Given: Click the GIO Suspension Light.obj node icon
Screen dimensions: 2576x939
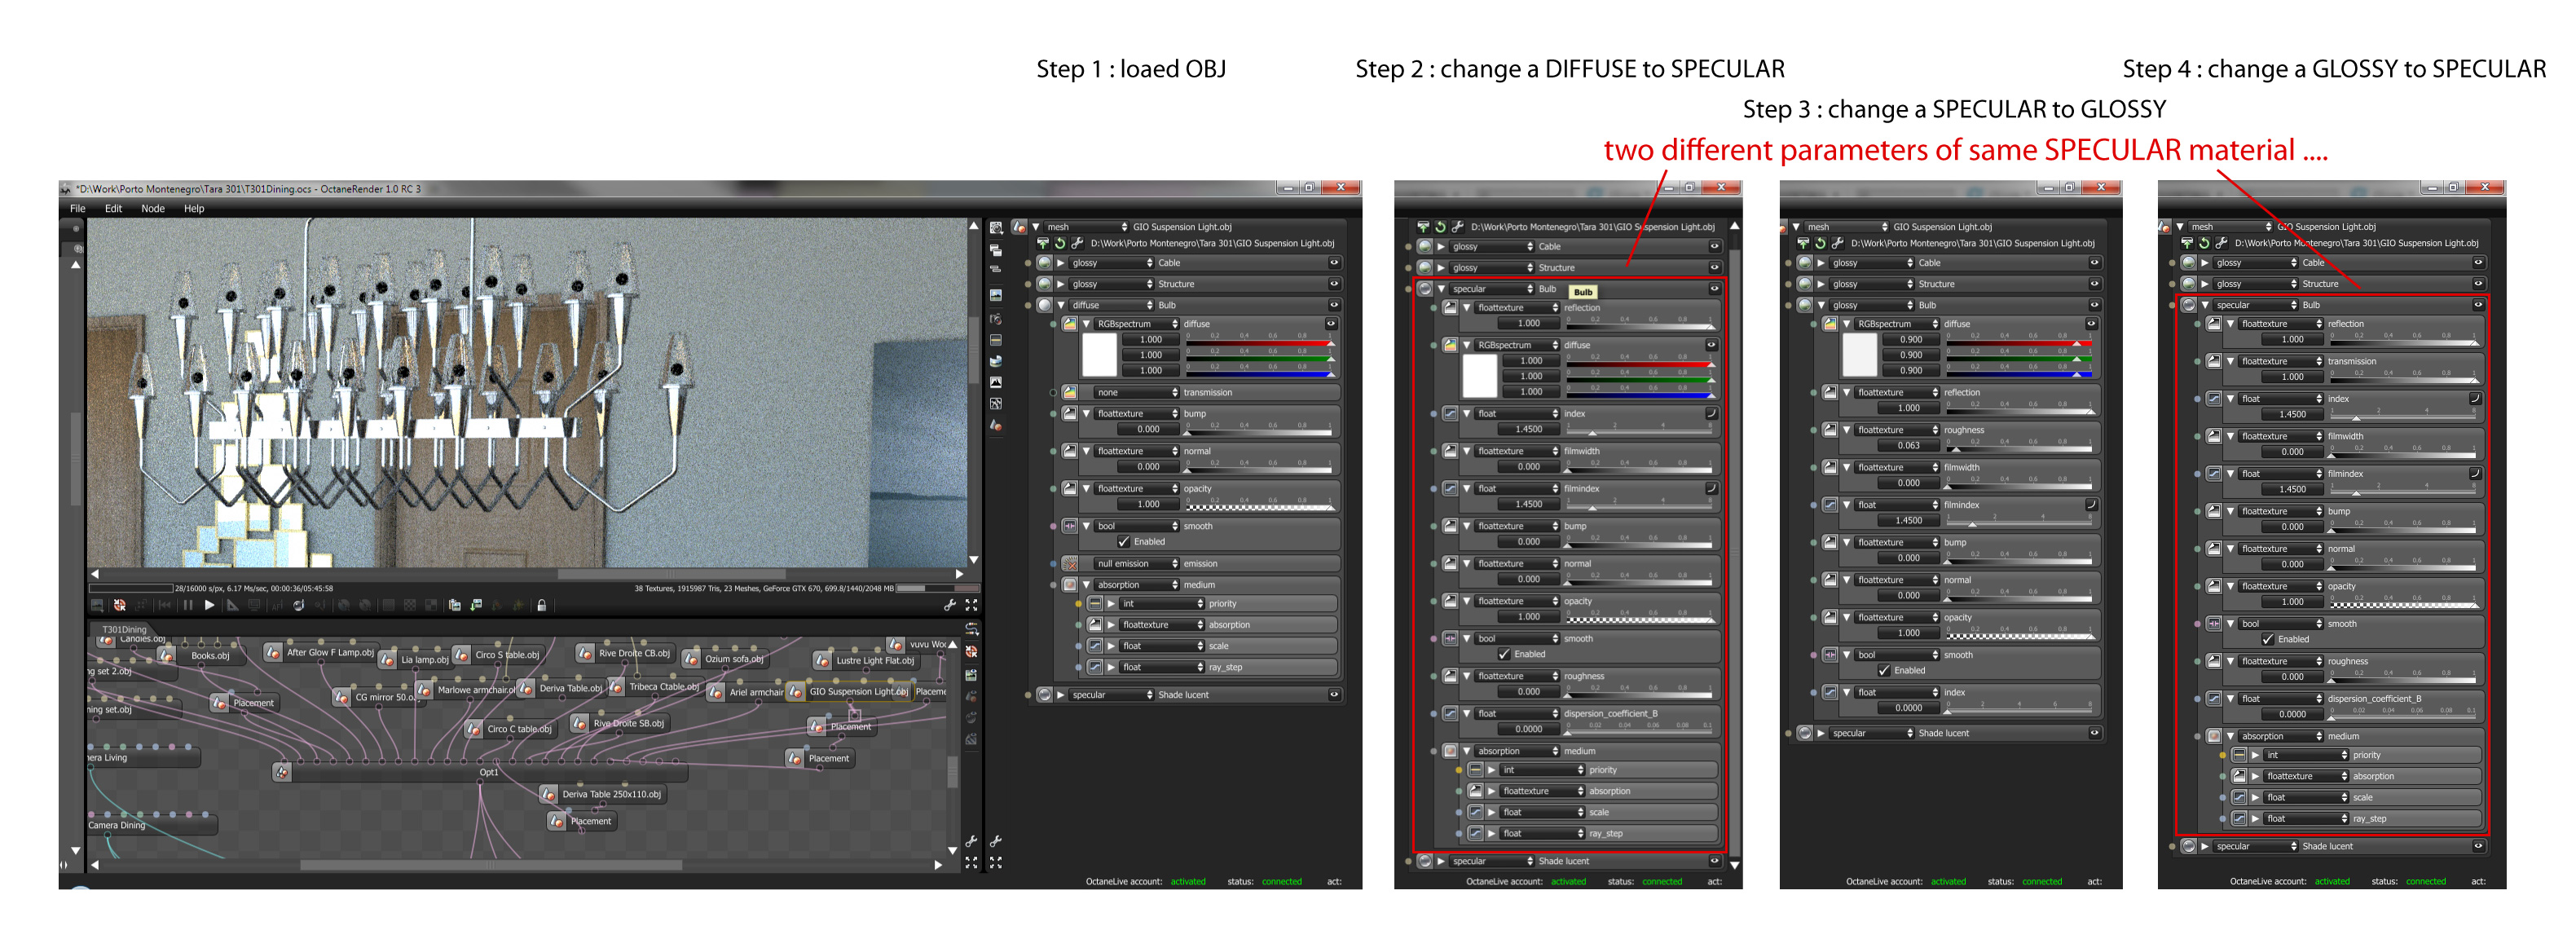Looking at the screenshot, I should 795,691.
